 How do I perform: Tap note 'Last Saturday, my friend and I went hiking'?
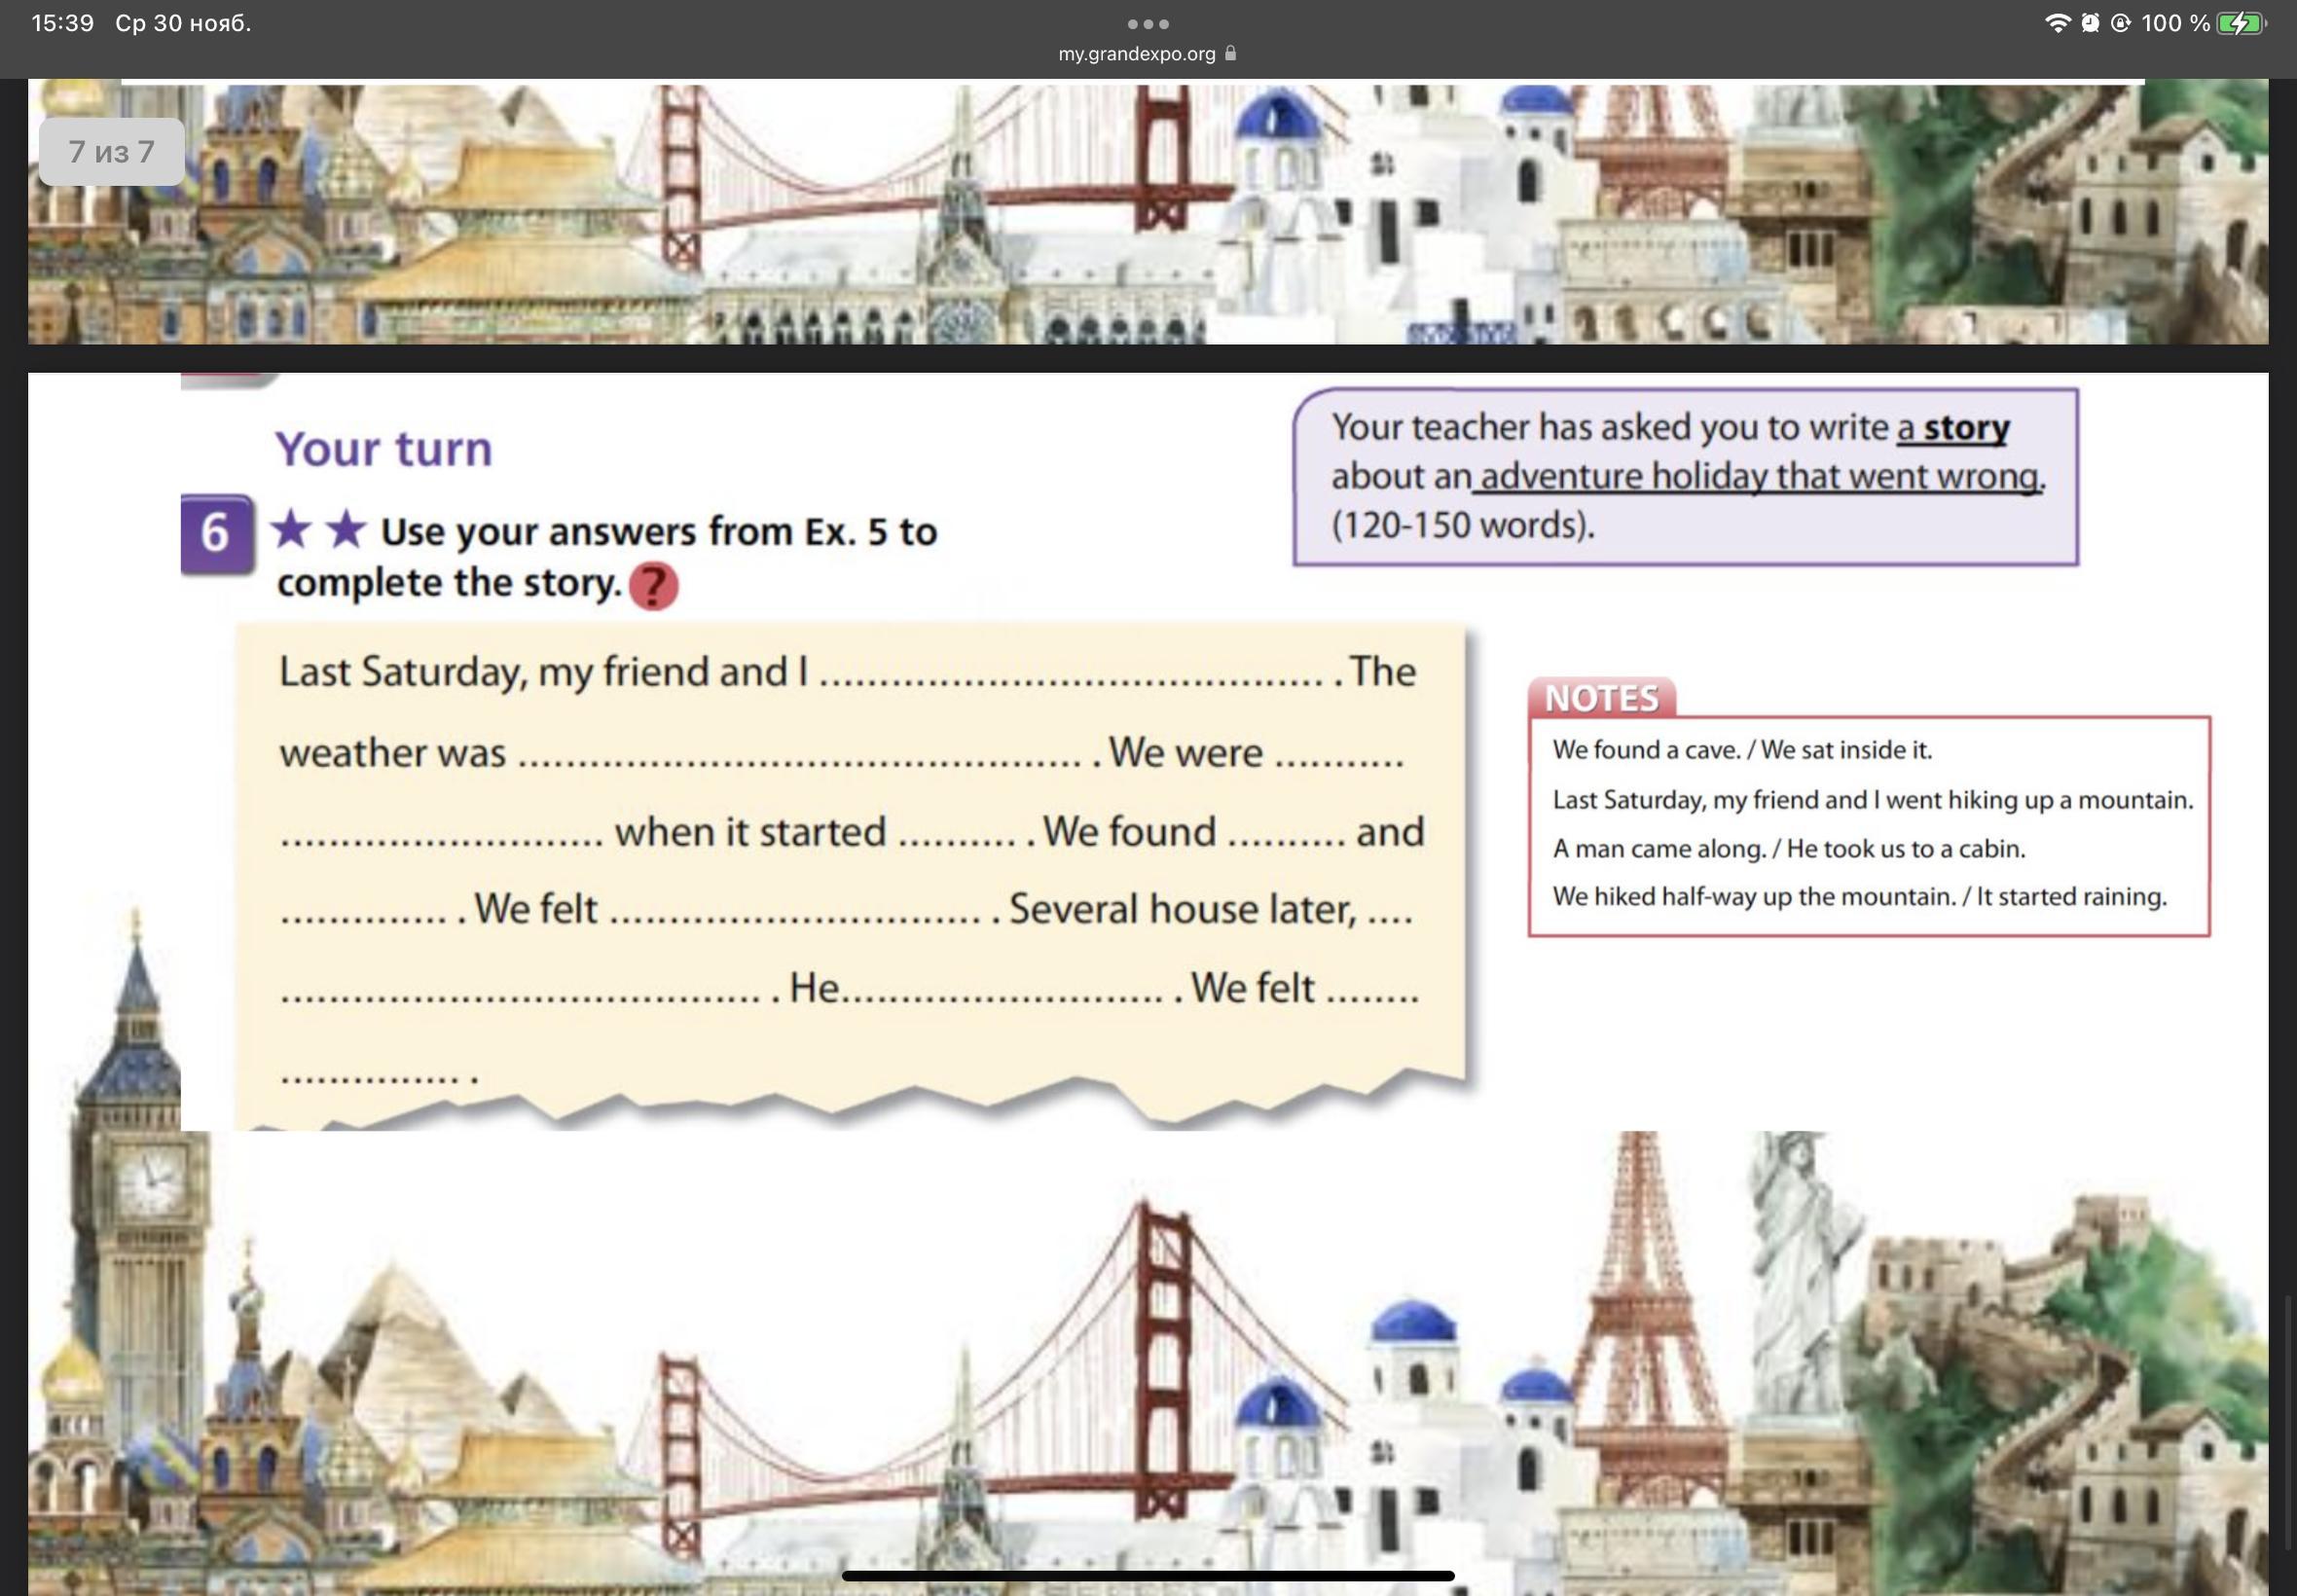(x=1872, y=800)
